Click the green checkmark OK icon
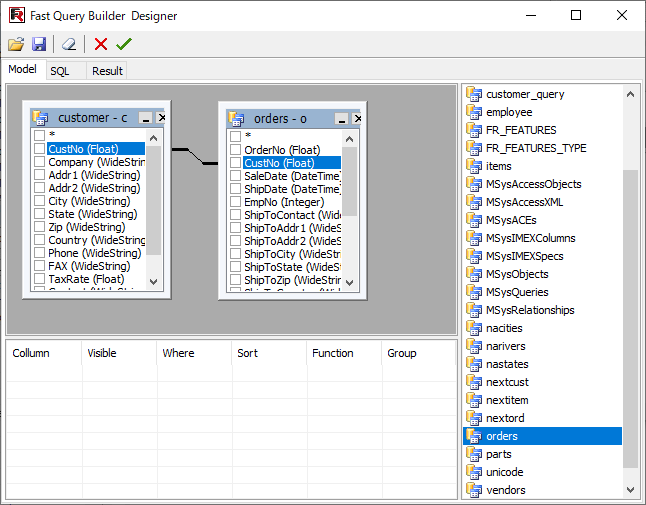Image resolution: width=646 pixels, height=505 pixels. (x=124, y=44)
